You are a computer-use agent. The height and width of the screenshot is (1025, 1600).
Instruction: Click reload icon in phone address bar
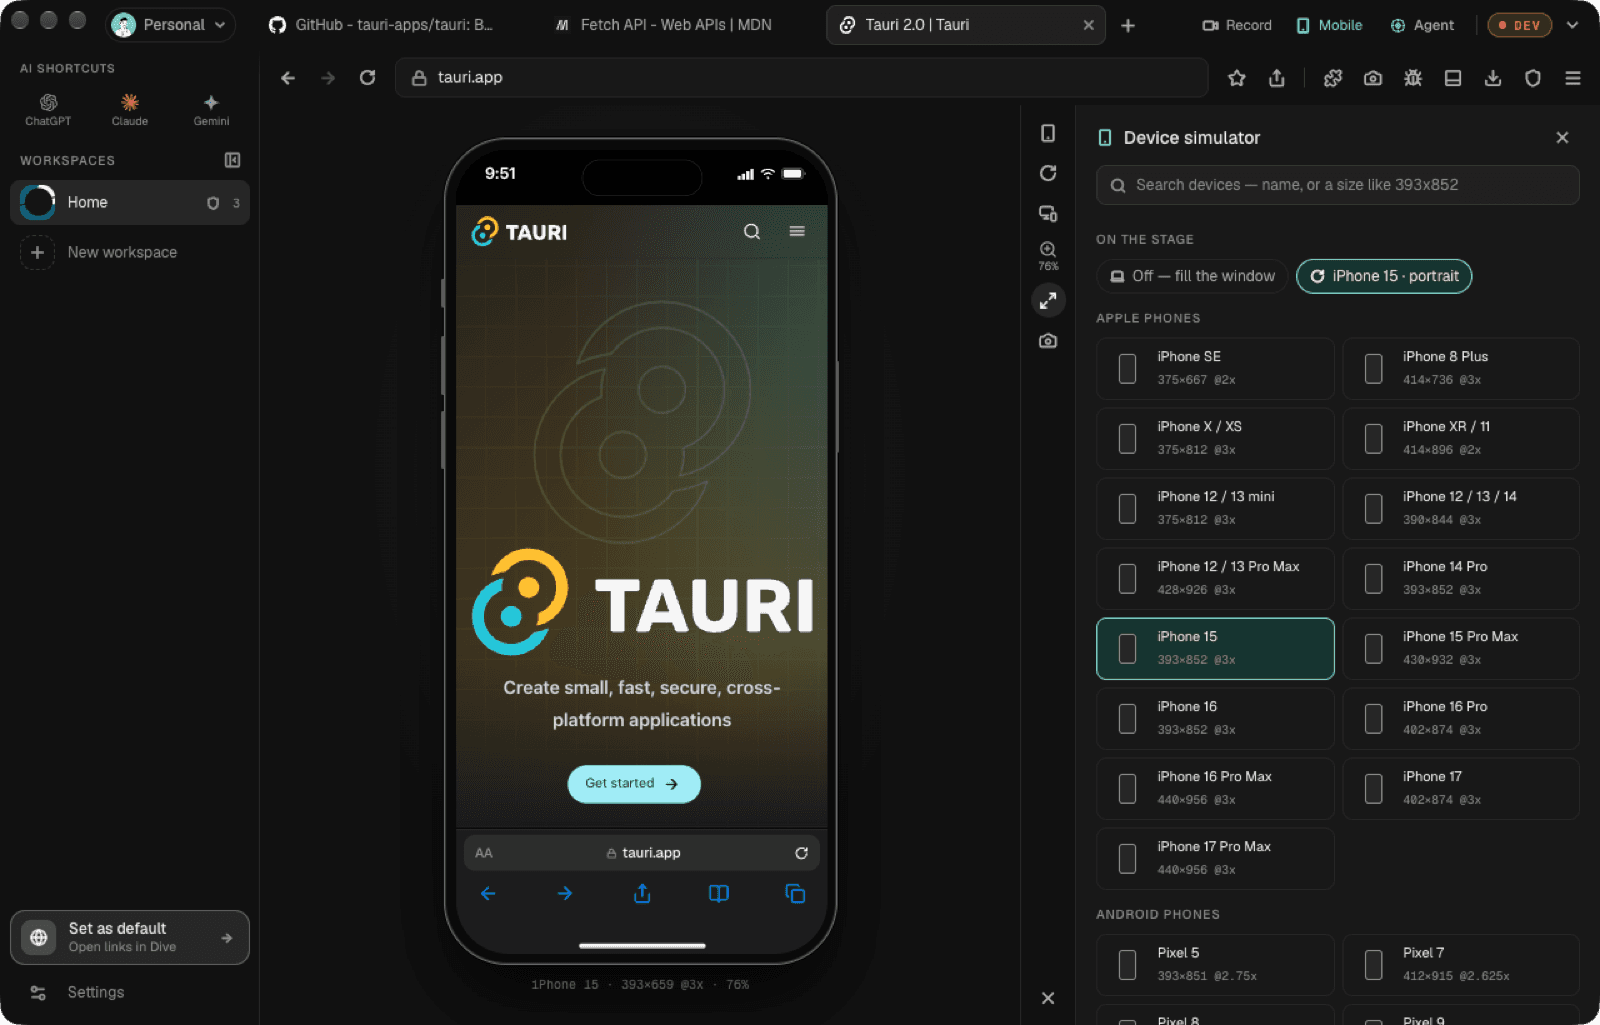coord(801,853)
